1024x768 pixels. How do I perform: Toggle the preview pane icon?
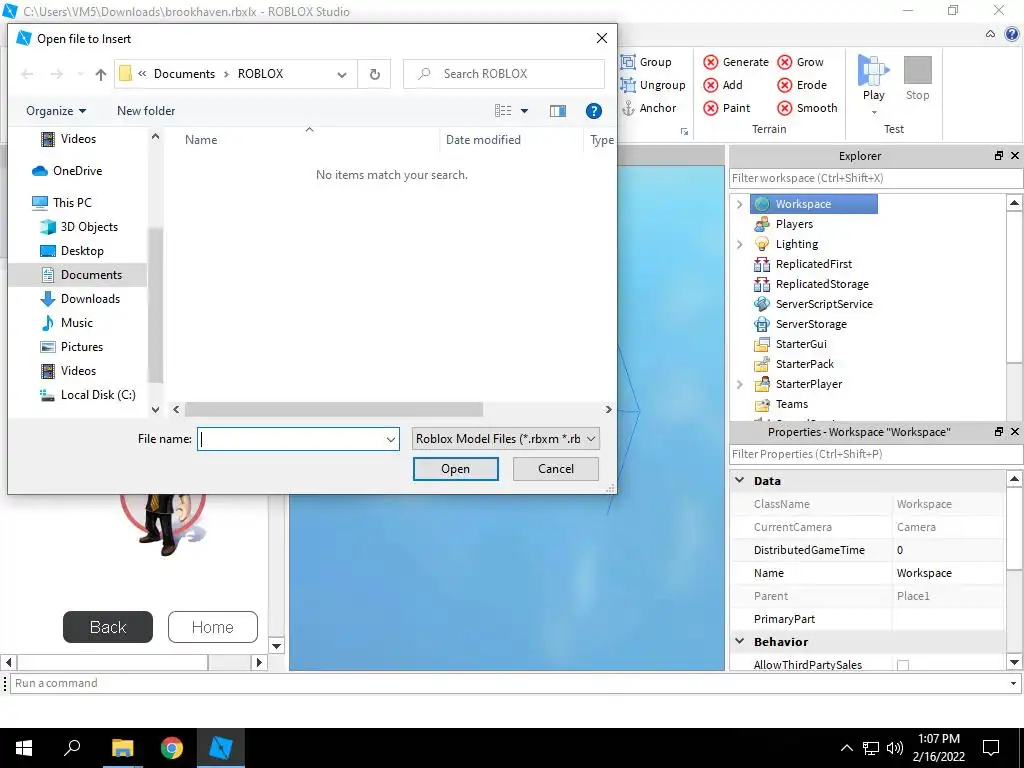point(558,111)
